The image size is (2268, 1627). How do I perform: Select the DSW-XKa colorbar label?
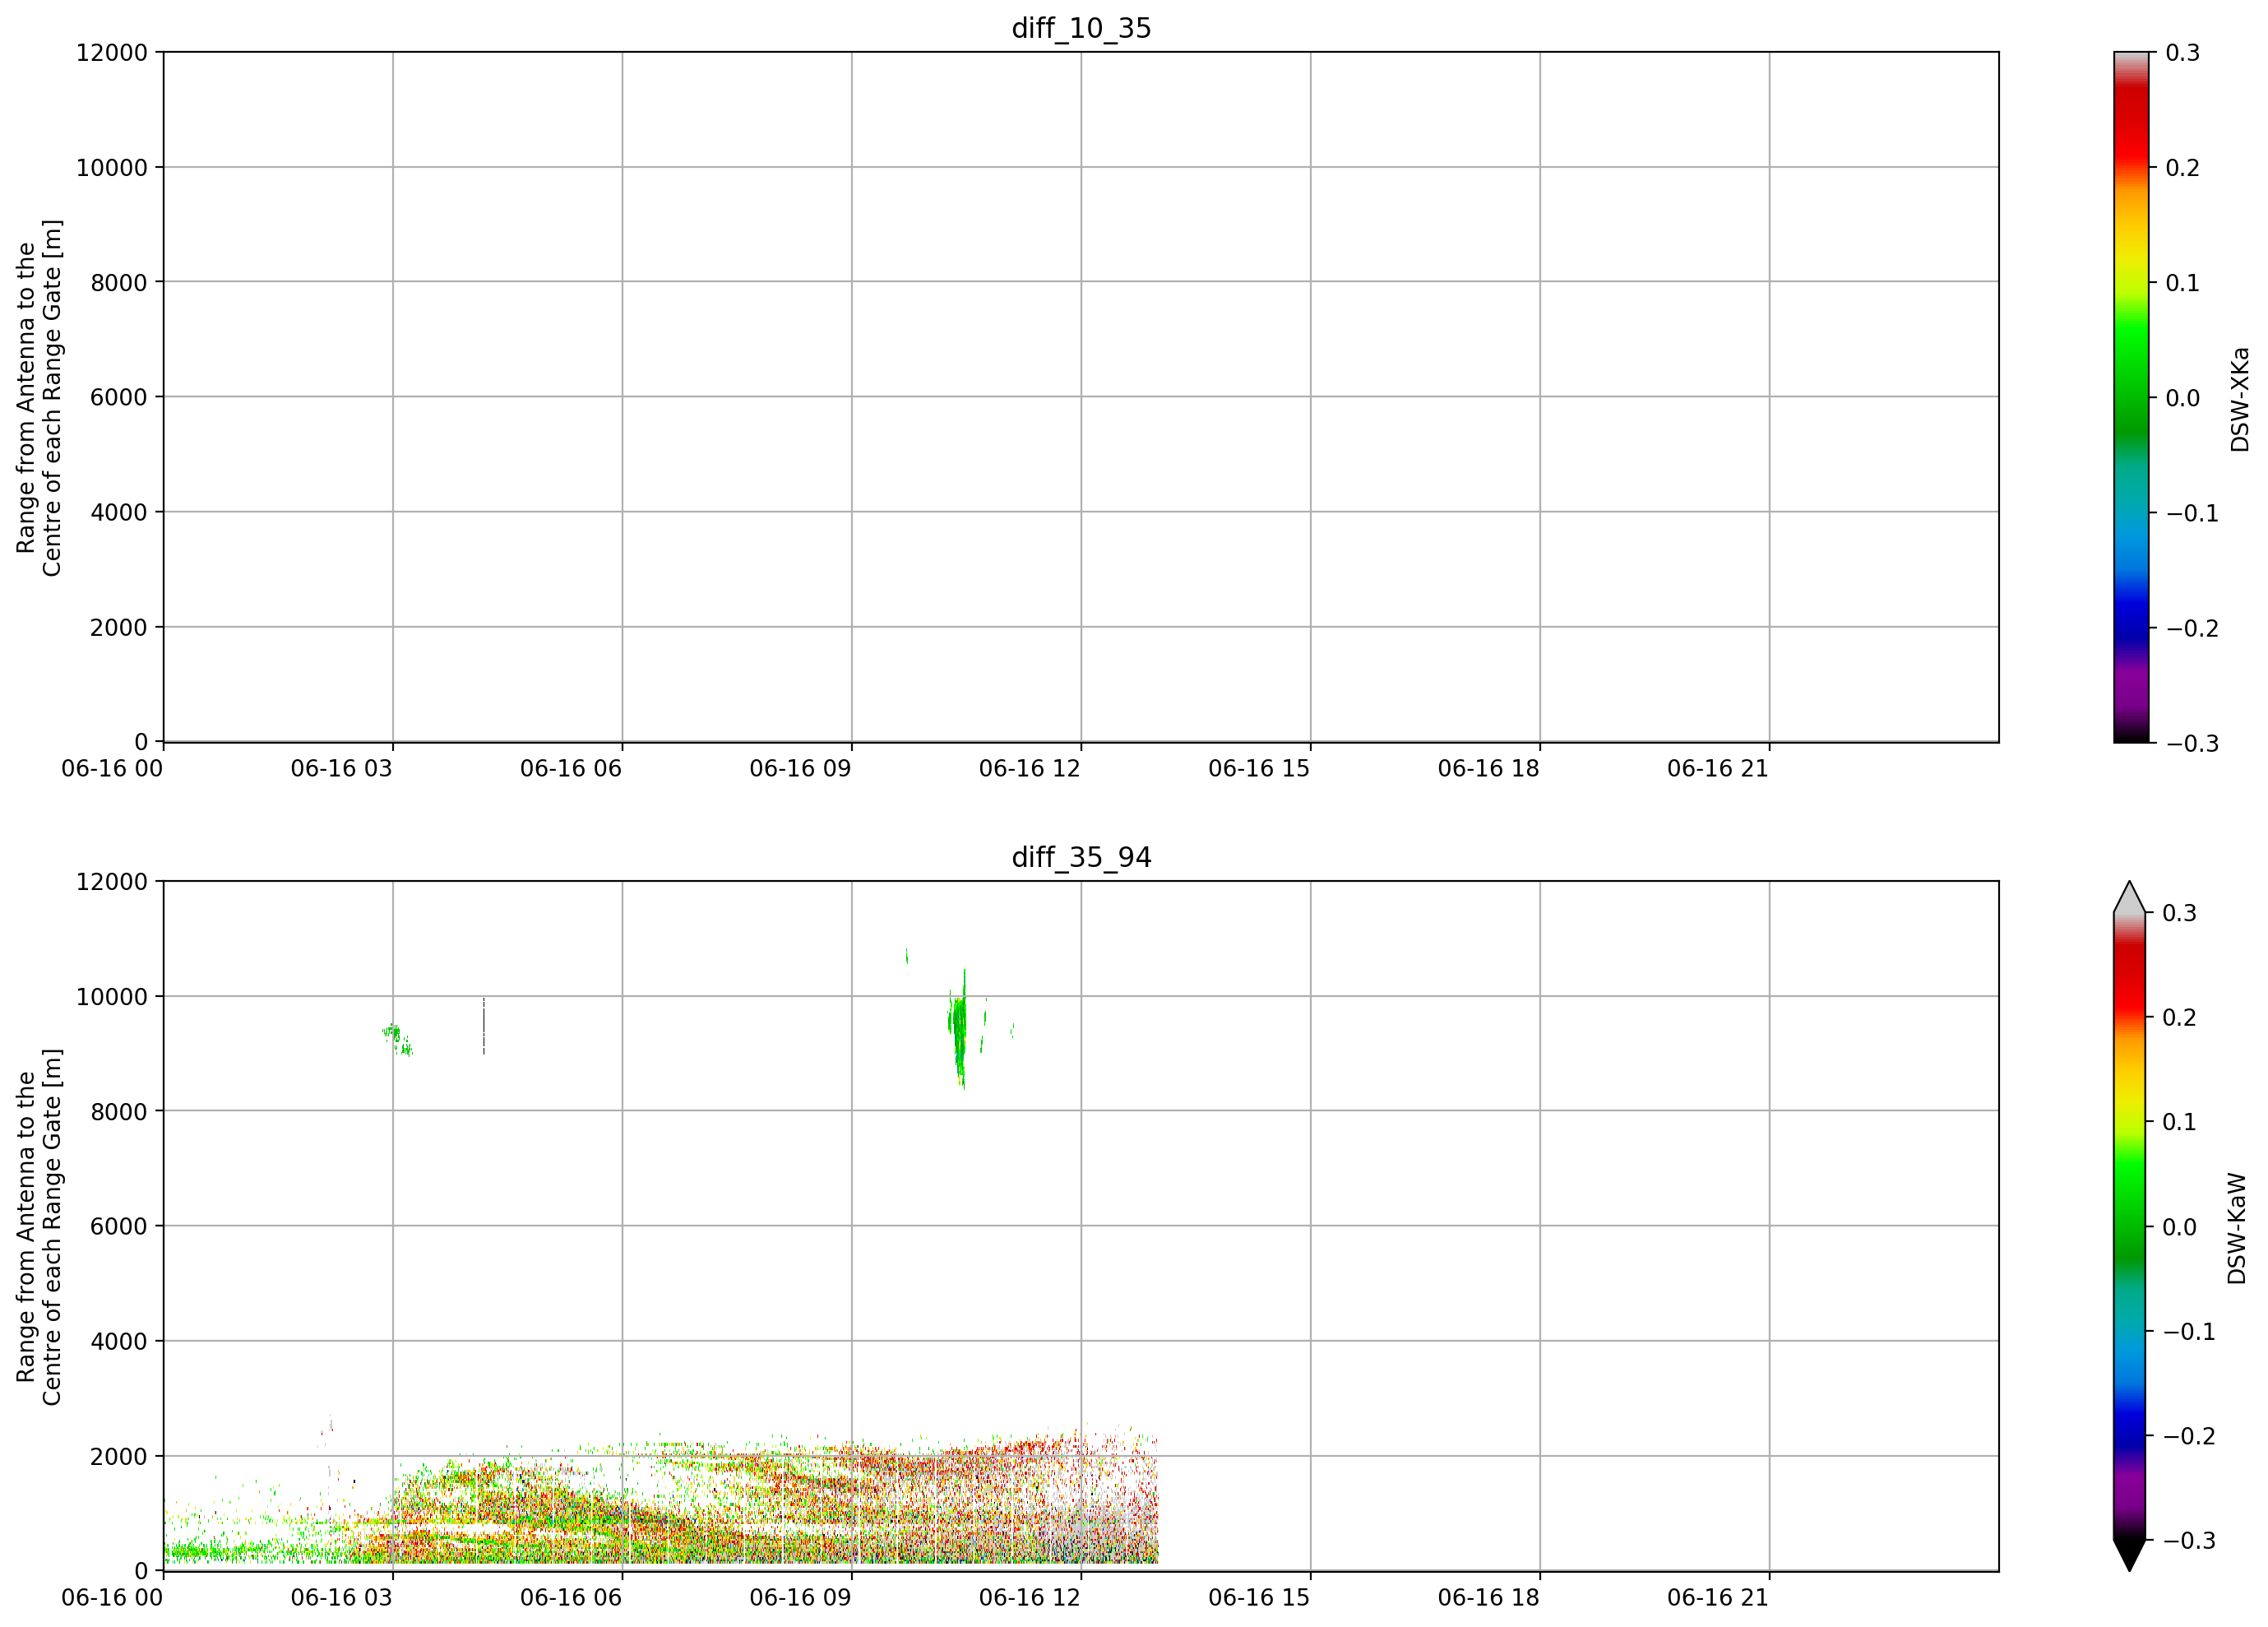pos(2239,399)
